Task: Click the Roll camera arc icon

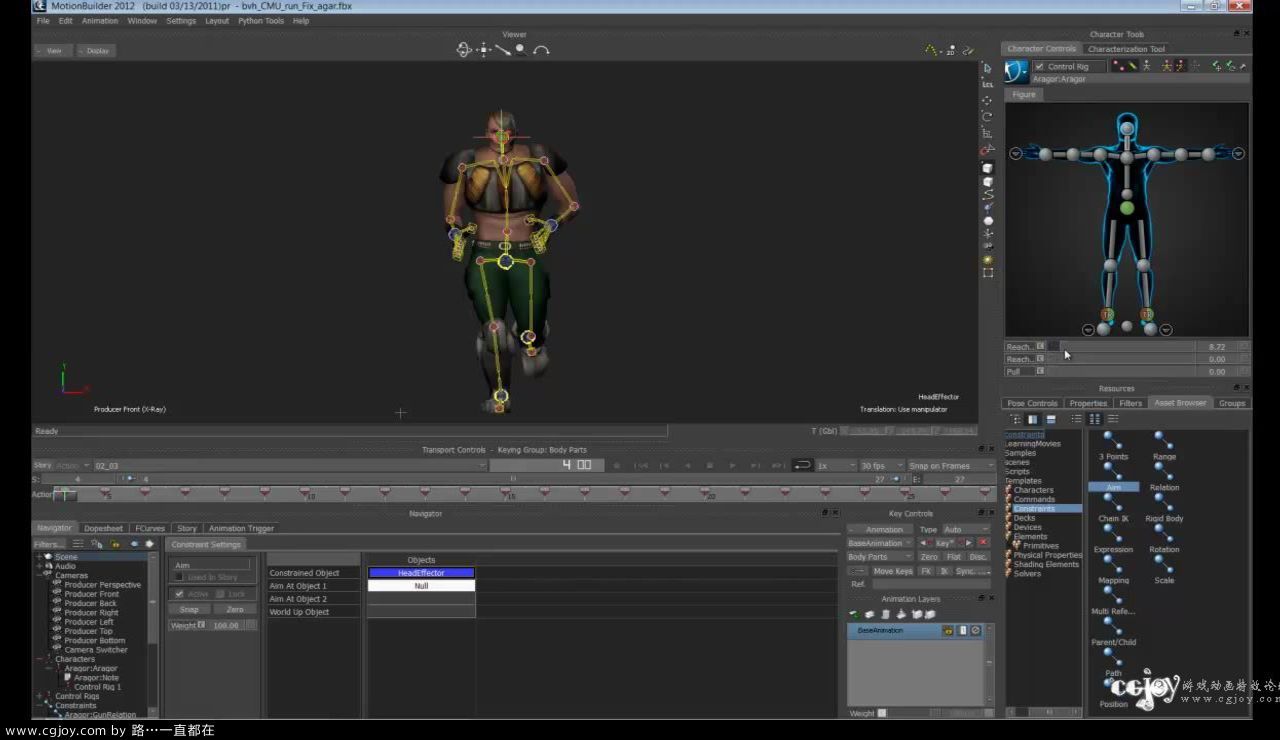Action: point(541,49)
